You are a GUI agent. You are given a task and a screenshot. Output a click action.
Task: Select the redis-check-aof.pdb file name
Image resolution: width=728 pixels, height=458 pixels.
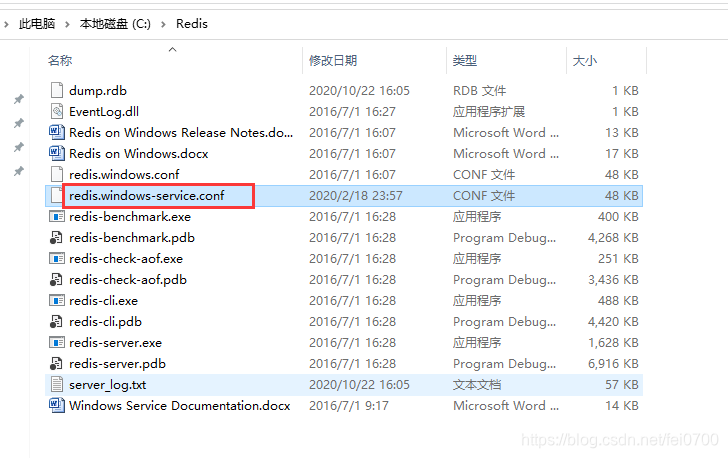pyautogui.click(x=128, y=280)
